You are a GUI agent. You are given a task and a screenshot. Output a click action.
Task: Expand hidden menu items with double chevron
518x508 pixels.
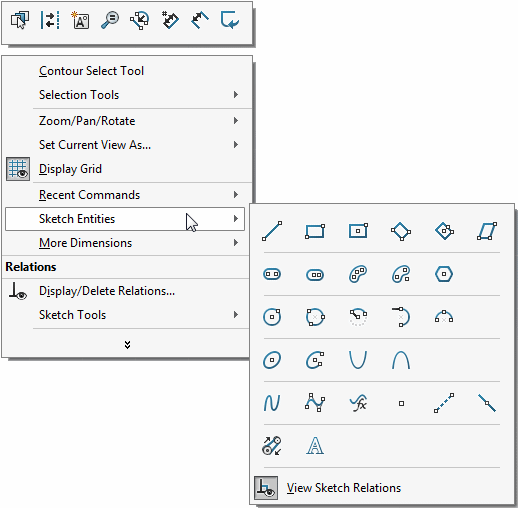pyautogui.click(x=127, y=345)
